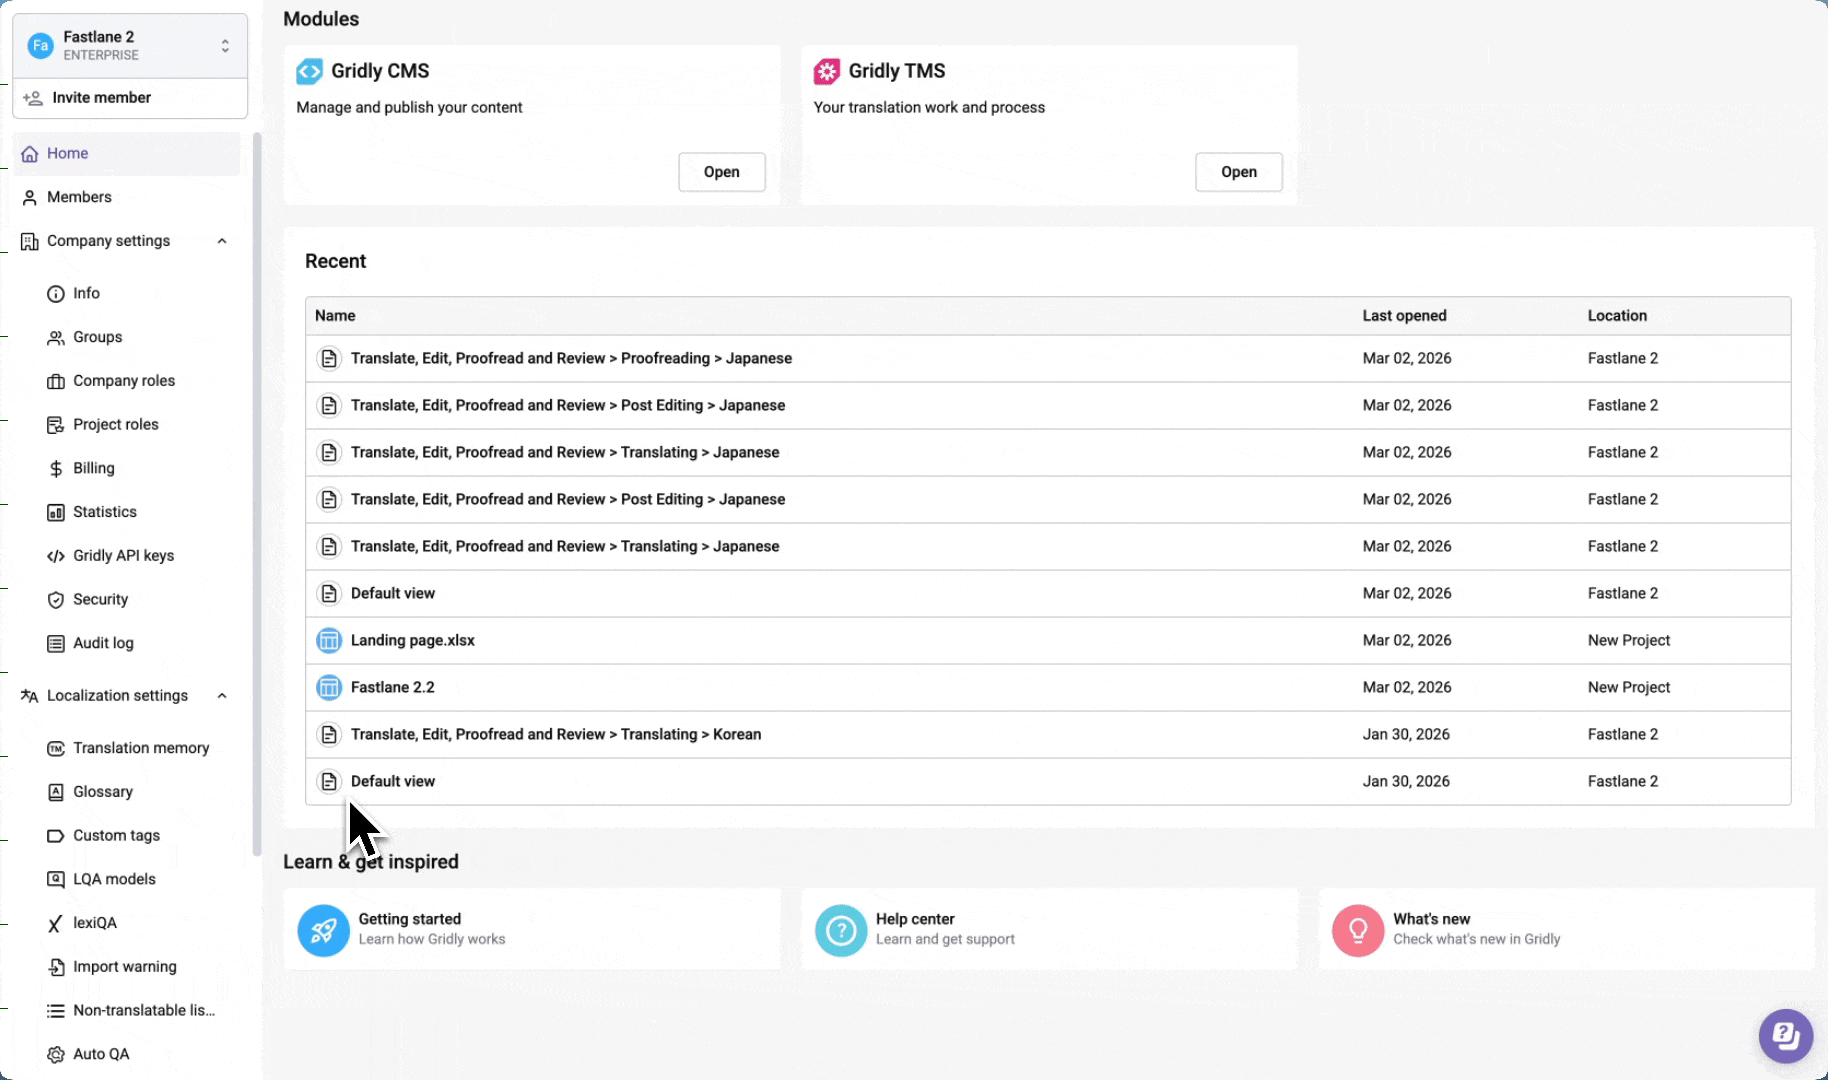Open Audit log in Company settings
The height and width of the screenshot is (1080, 1828).
pyautogui.click(x=102, y=643)
